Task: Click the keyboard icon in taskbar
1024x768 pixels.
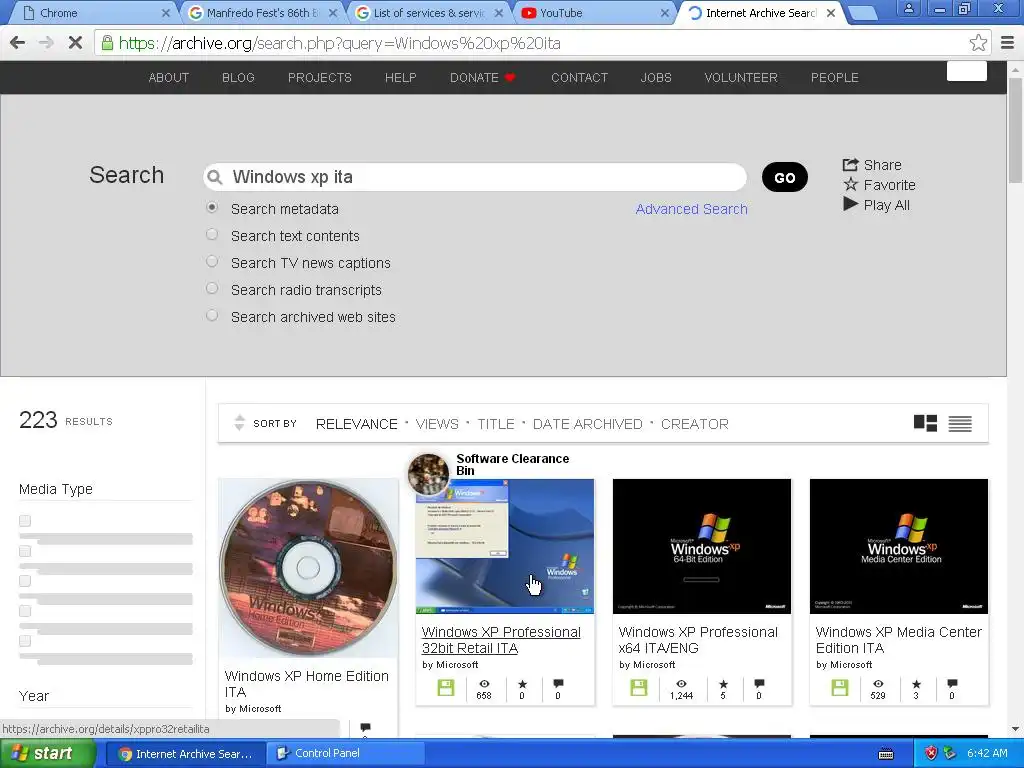Action: (x=886, y=754)
